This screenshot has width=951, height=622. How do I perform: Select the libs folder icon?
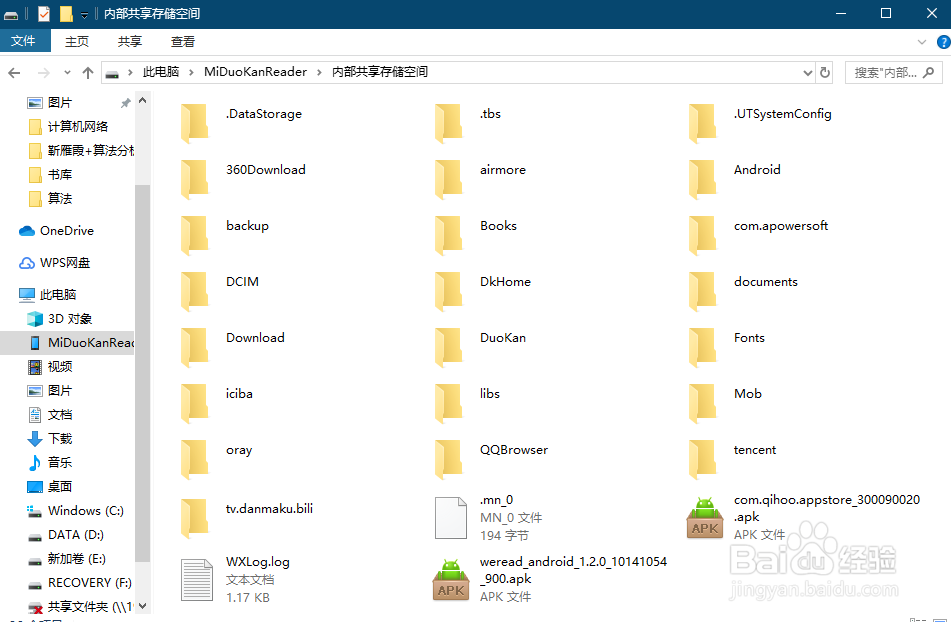pyautogui.click(x=449, y=403)
